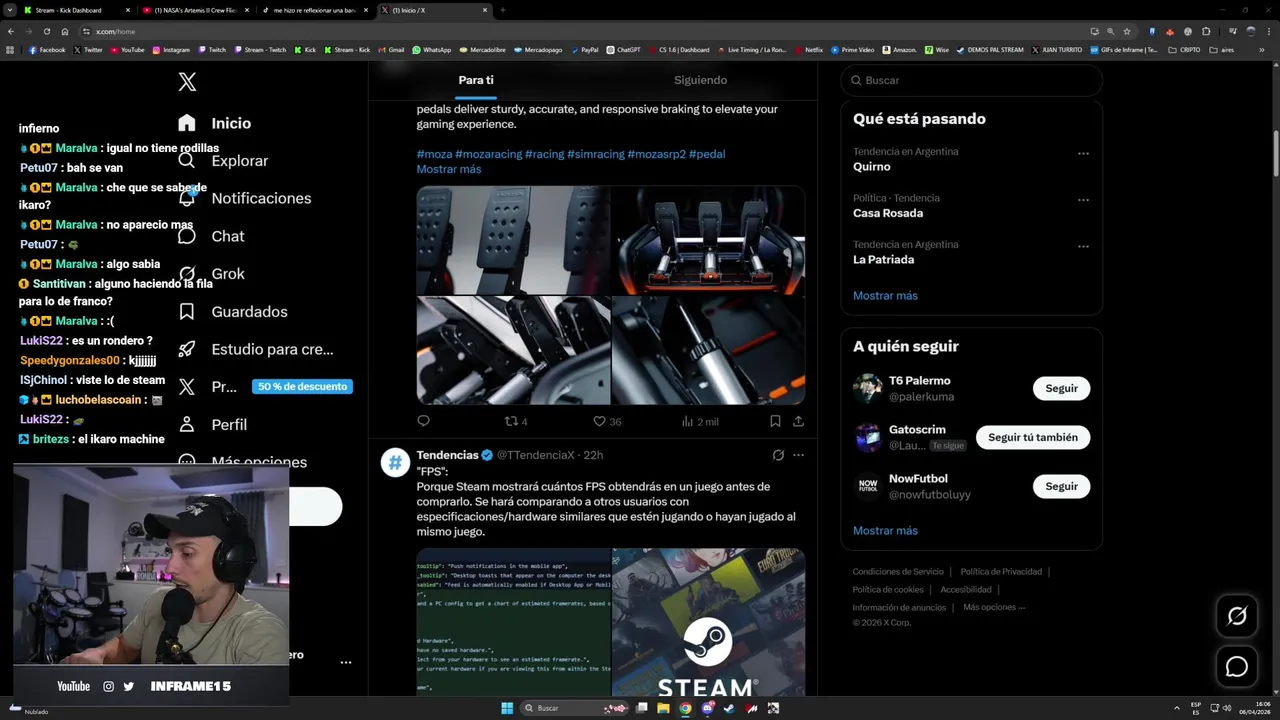Open Condiciones de Servicio link
This screenshot has height=720, width=1280.
898,572
